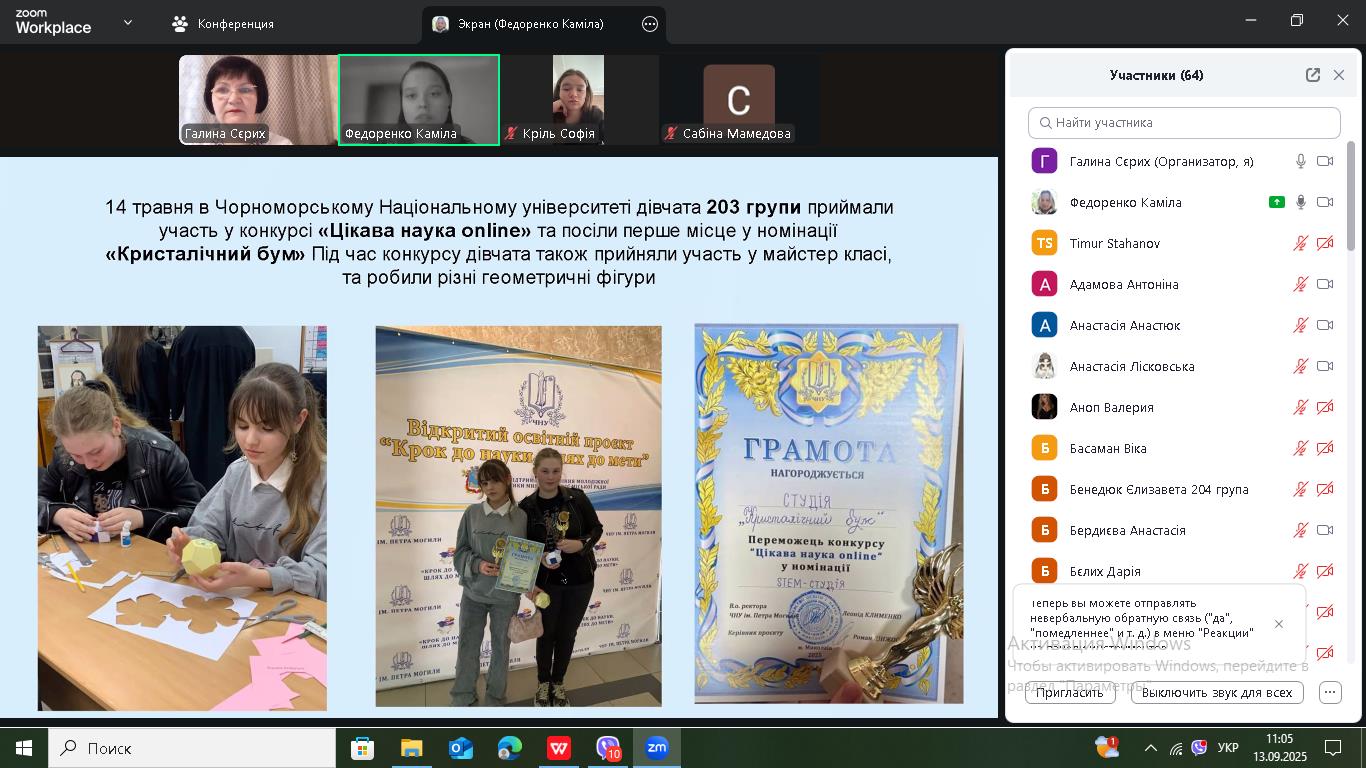
Task: Unmute Адамова Антоніна's microphone
Action: [x=1300, y=284]
